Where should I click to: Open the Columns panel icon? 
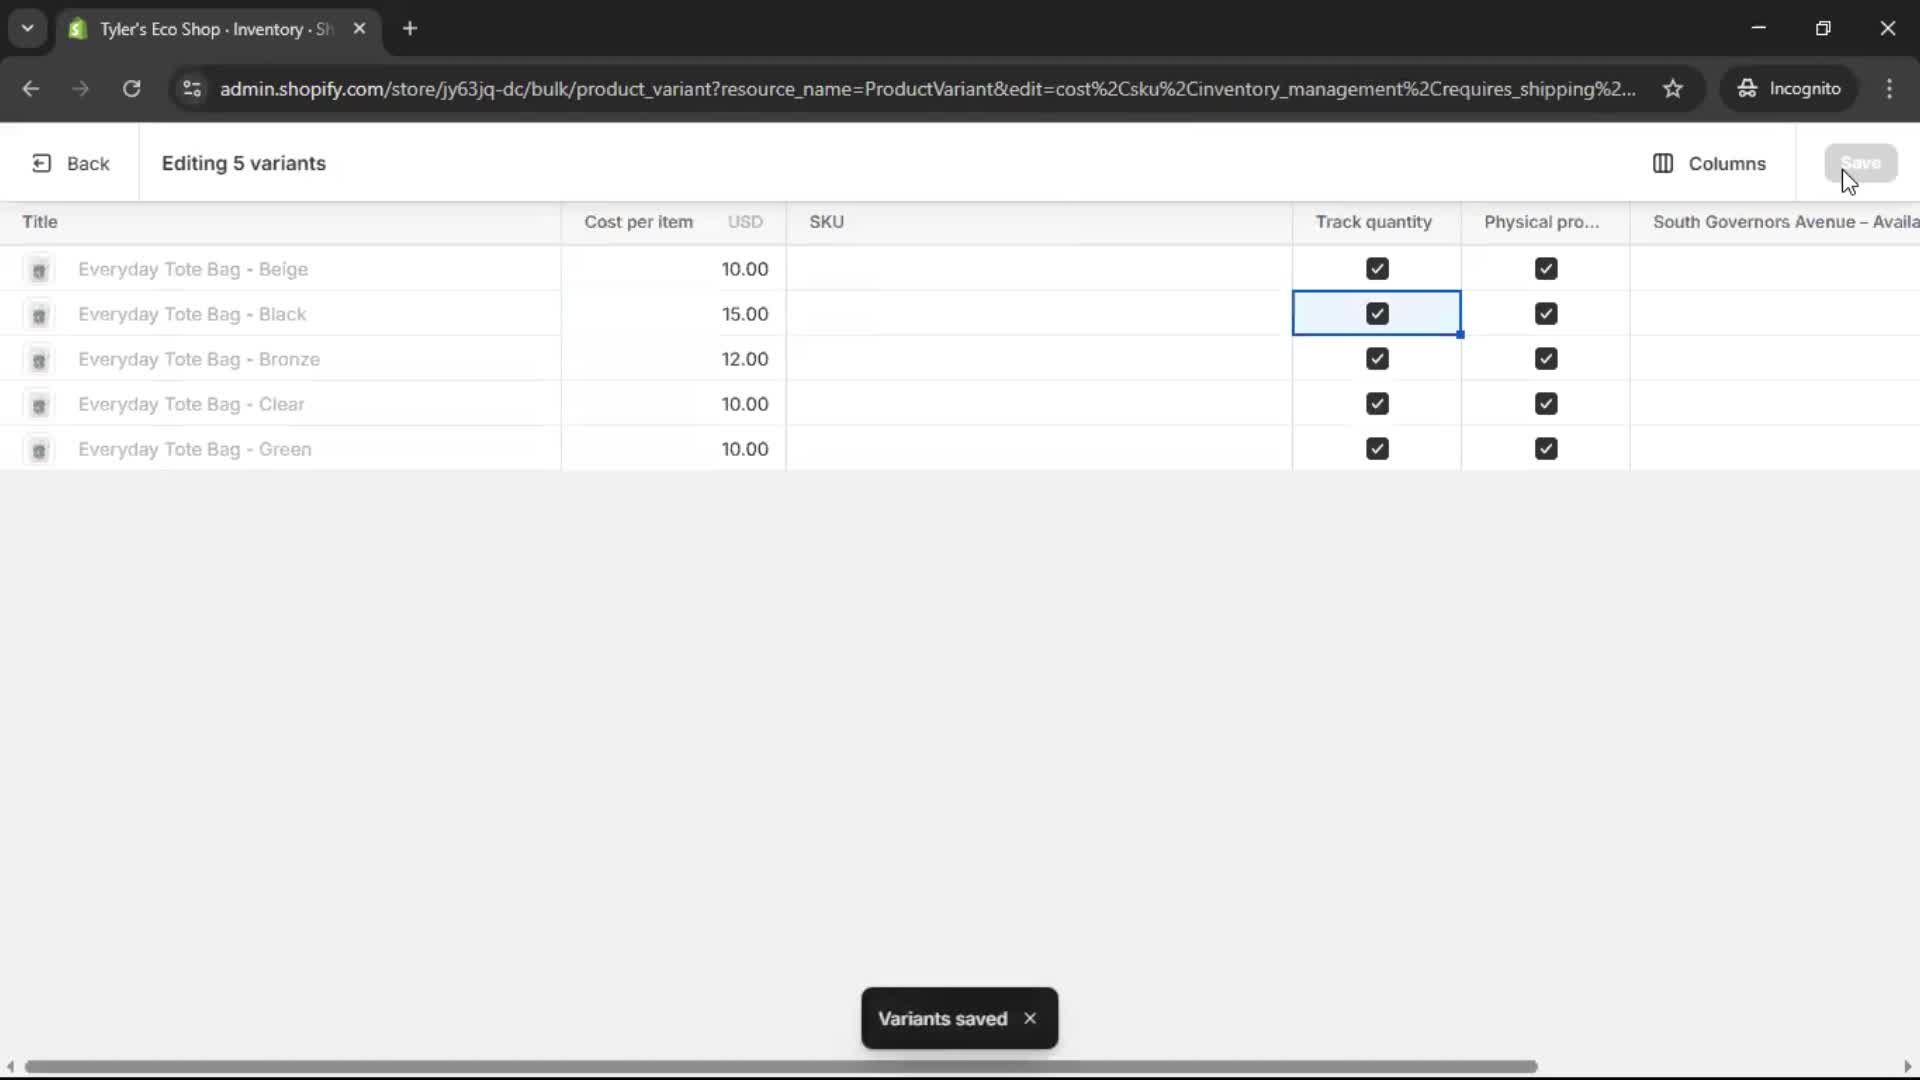[x=1663, y=163]
